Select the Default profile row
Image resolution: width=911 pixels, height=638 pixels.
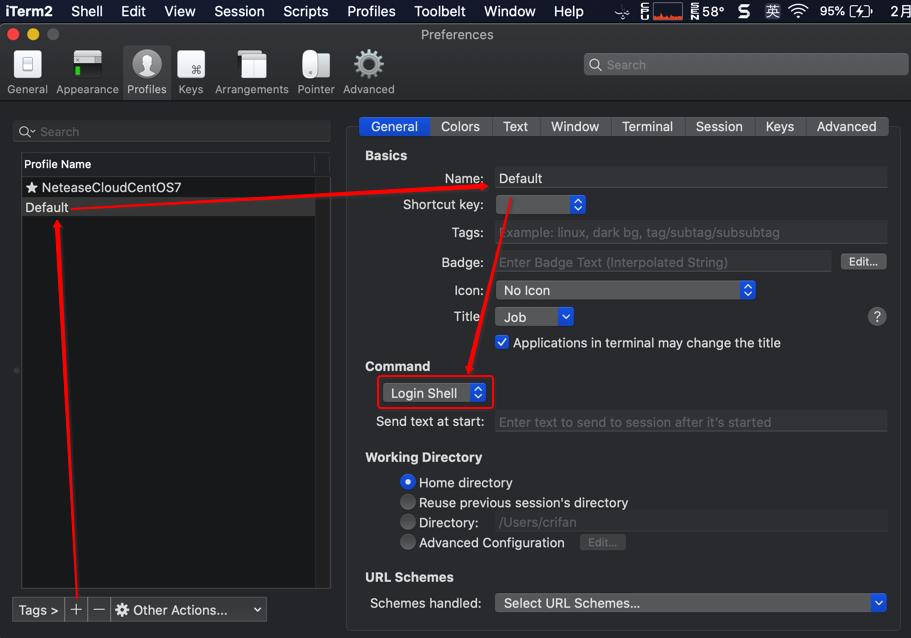168,207
